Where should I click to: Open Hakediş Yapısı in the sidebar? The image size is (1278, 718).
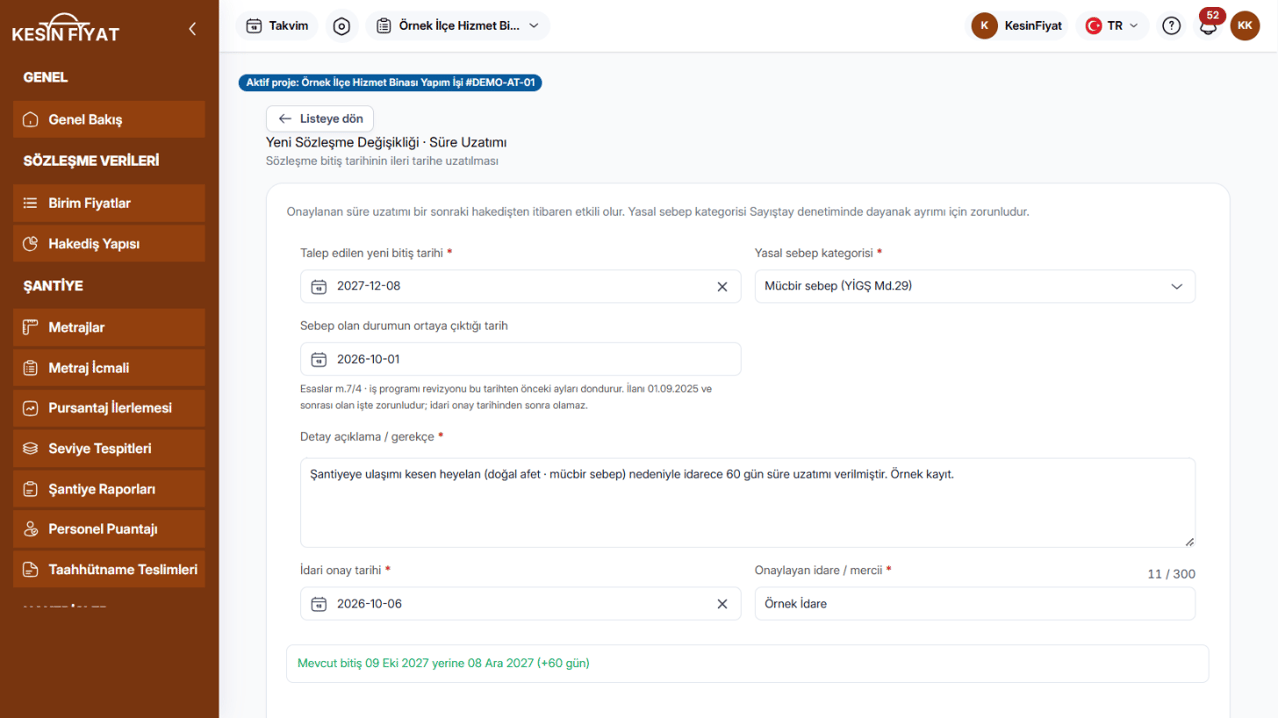[x=109, y=244]
